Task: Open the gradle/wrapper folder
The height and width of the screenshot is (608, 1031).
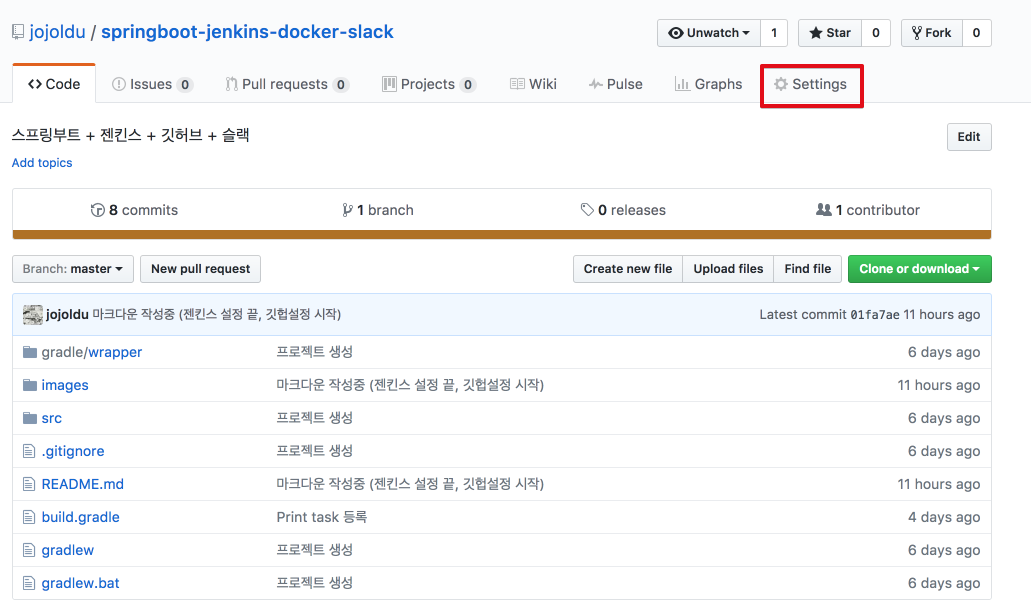Action: 91,352
